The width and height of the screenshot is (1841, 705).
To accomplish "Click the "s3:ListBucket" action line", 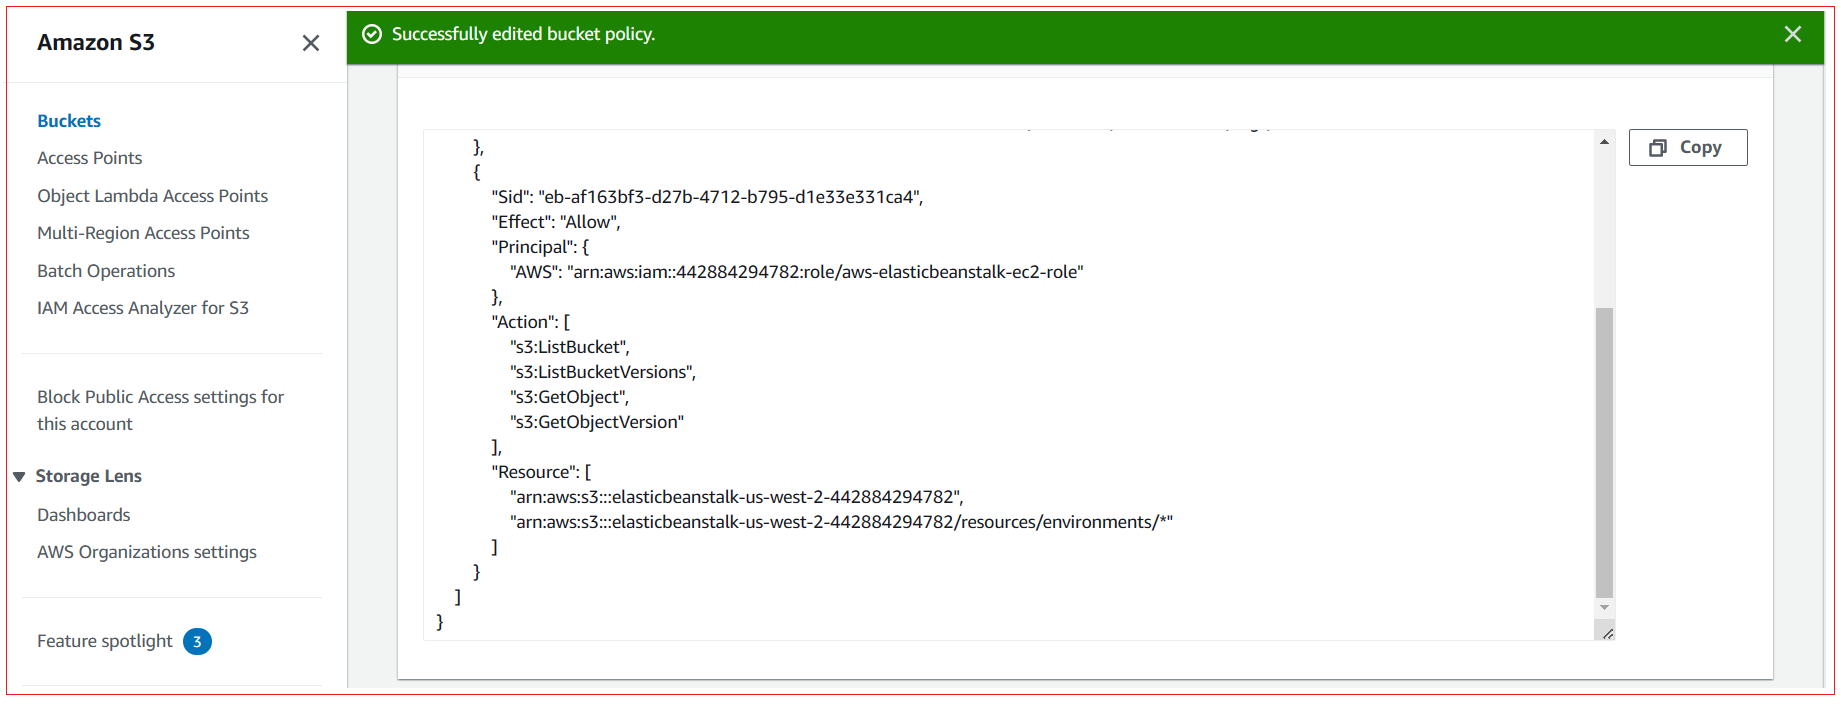I will pos(570,347).
